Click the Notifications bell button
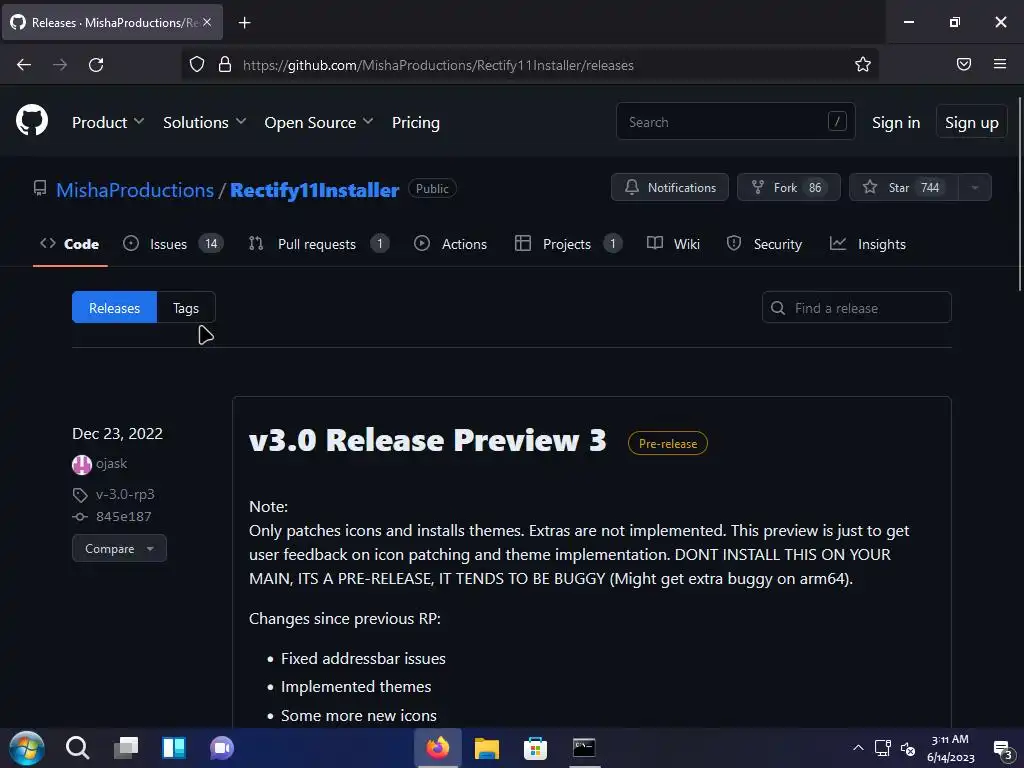 click(669, 187)
